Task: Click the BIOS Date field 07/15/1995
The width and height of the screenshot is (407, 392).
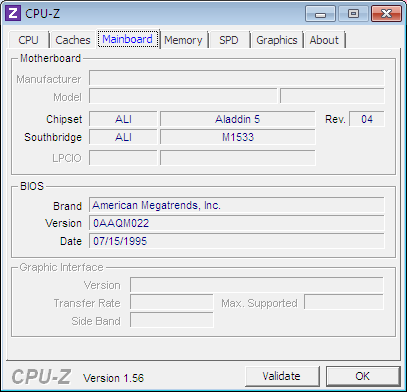Action: [237, 241]
